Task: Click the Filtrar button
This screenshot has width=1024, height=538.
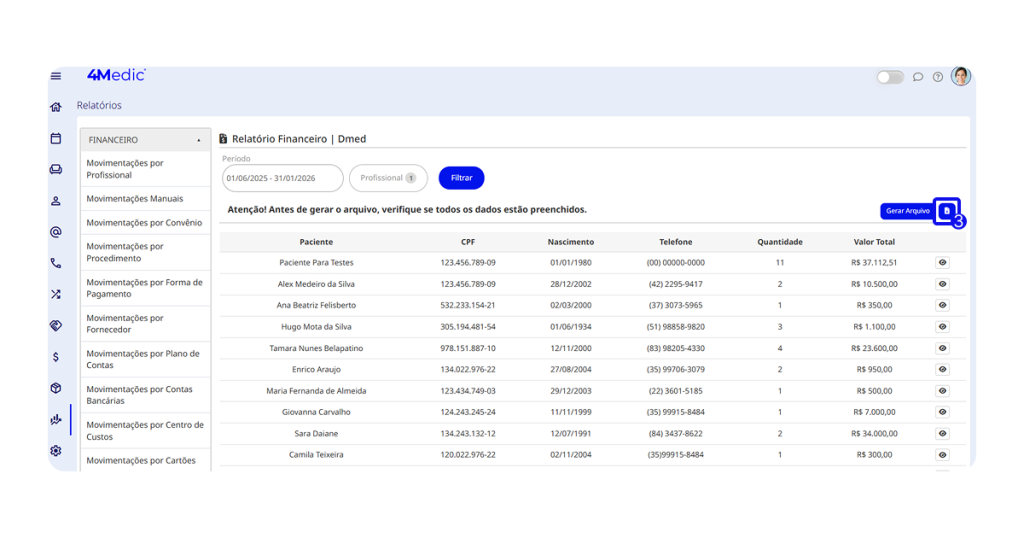Action: point(461,178)
